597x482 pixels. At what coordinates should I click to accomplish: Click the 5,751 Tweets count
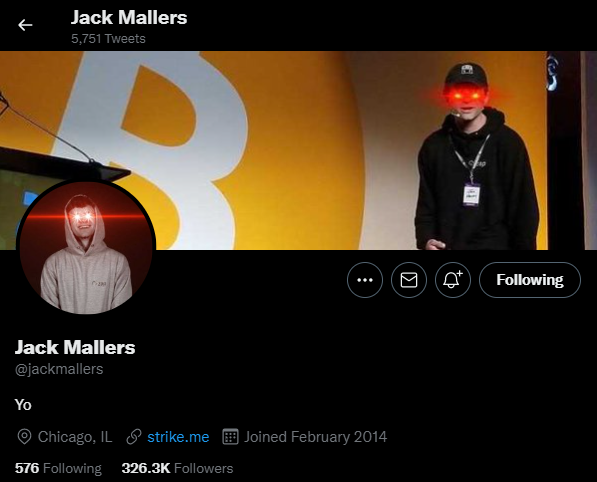click(108, 38)
